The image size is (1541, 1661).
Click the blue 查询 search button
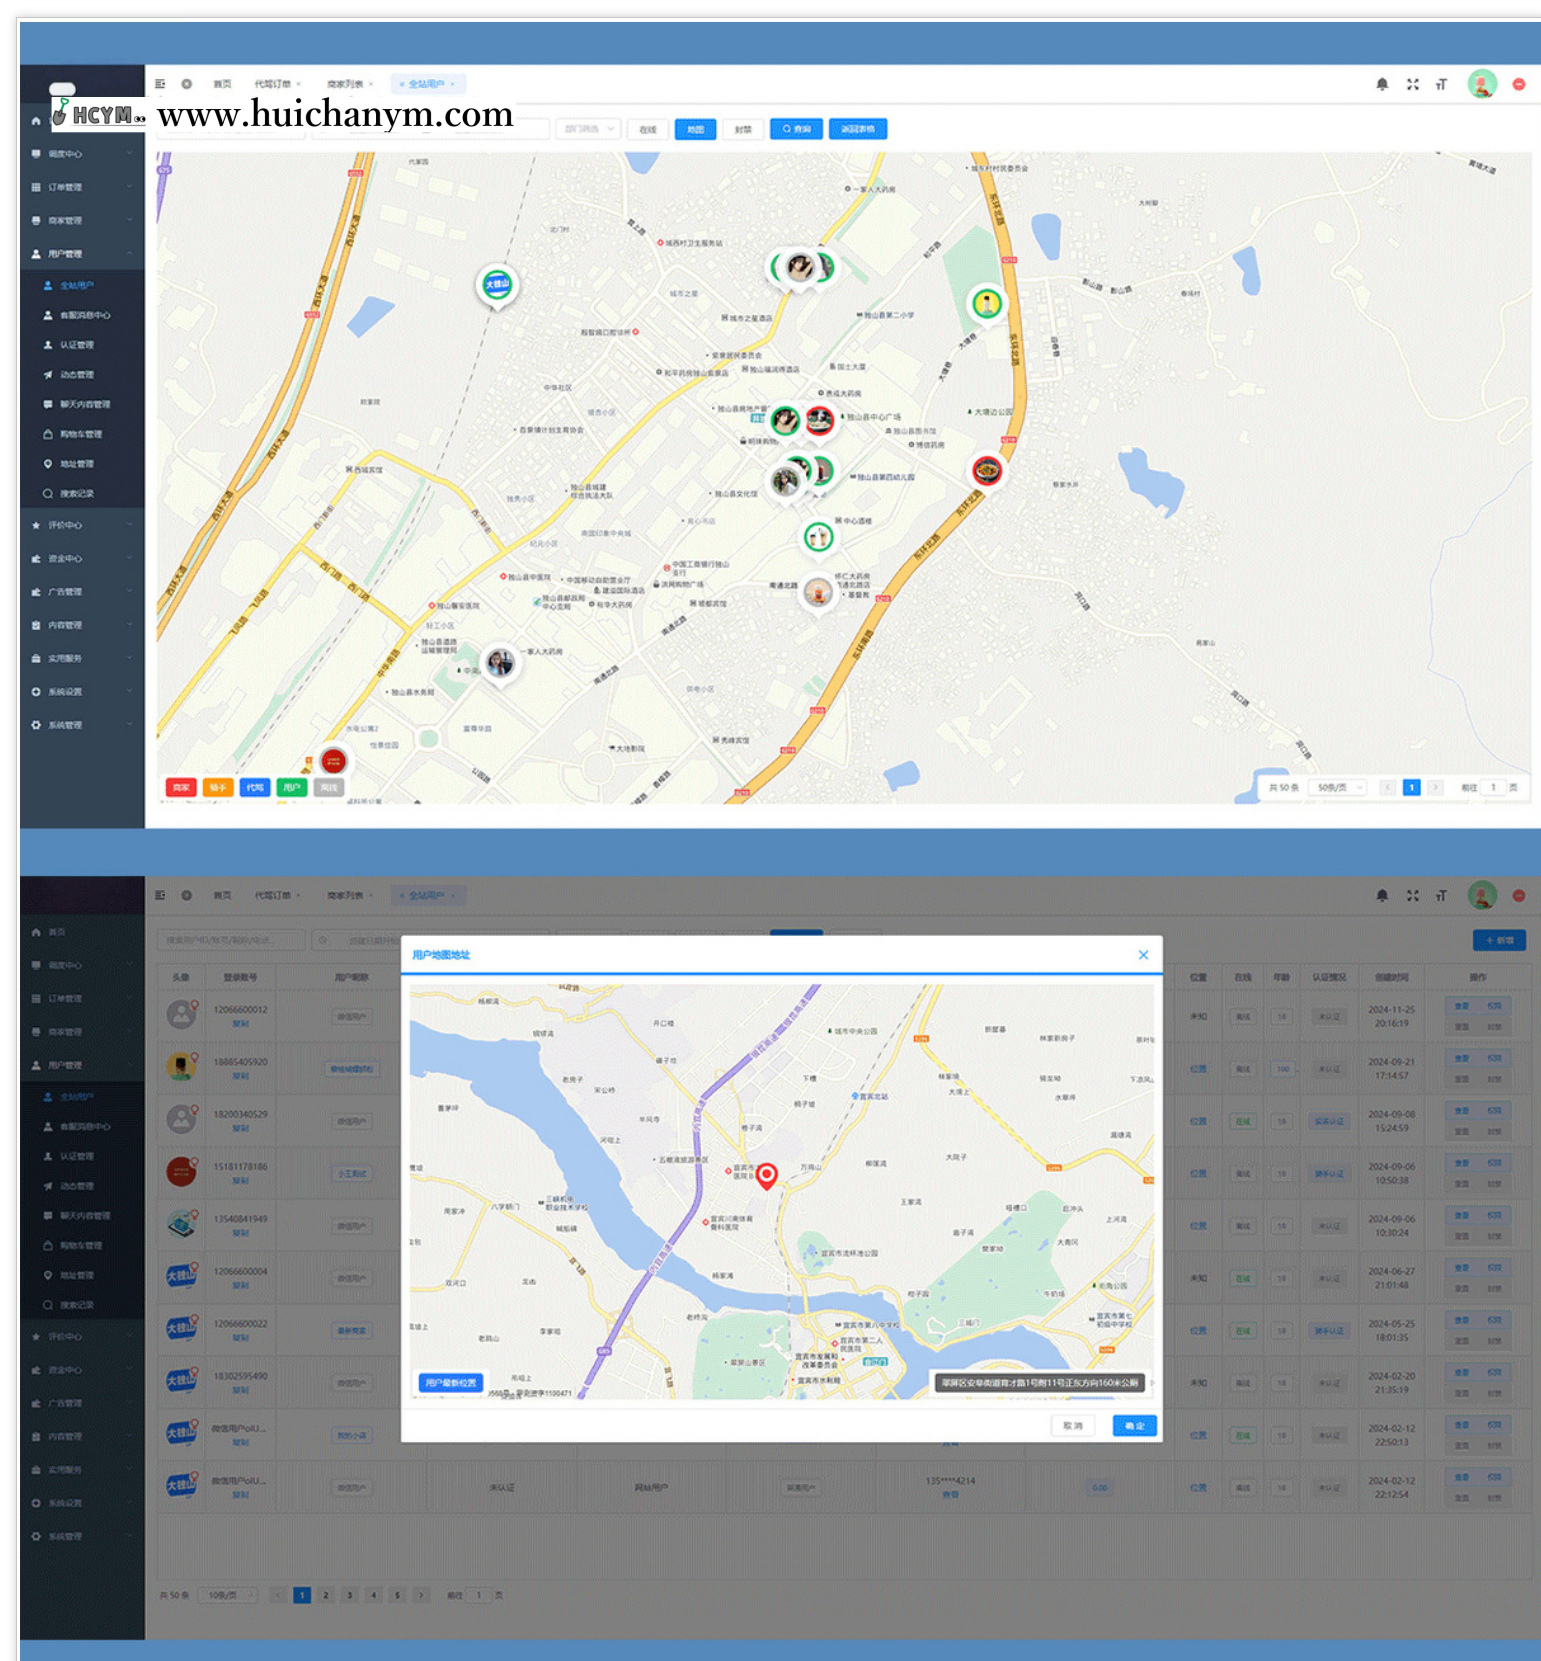click(796, 129)
